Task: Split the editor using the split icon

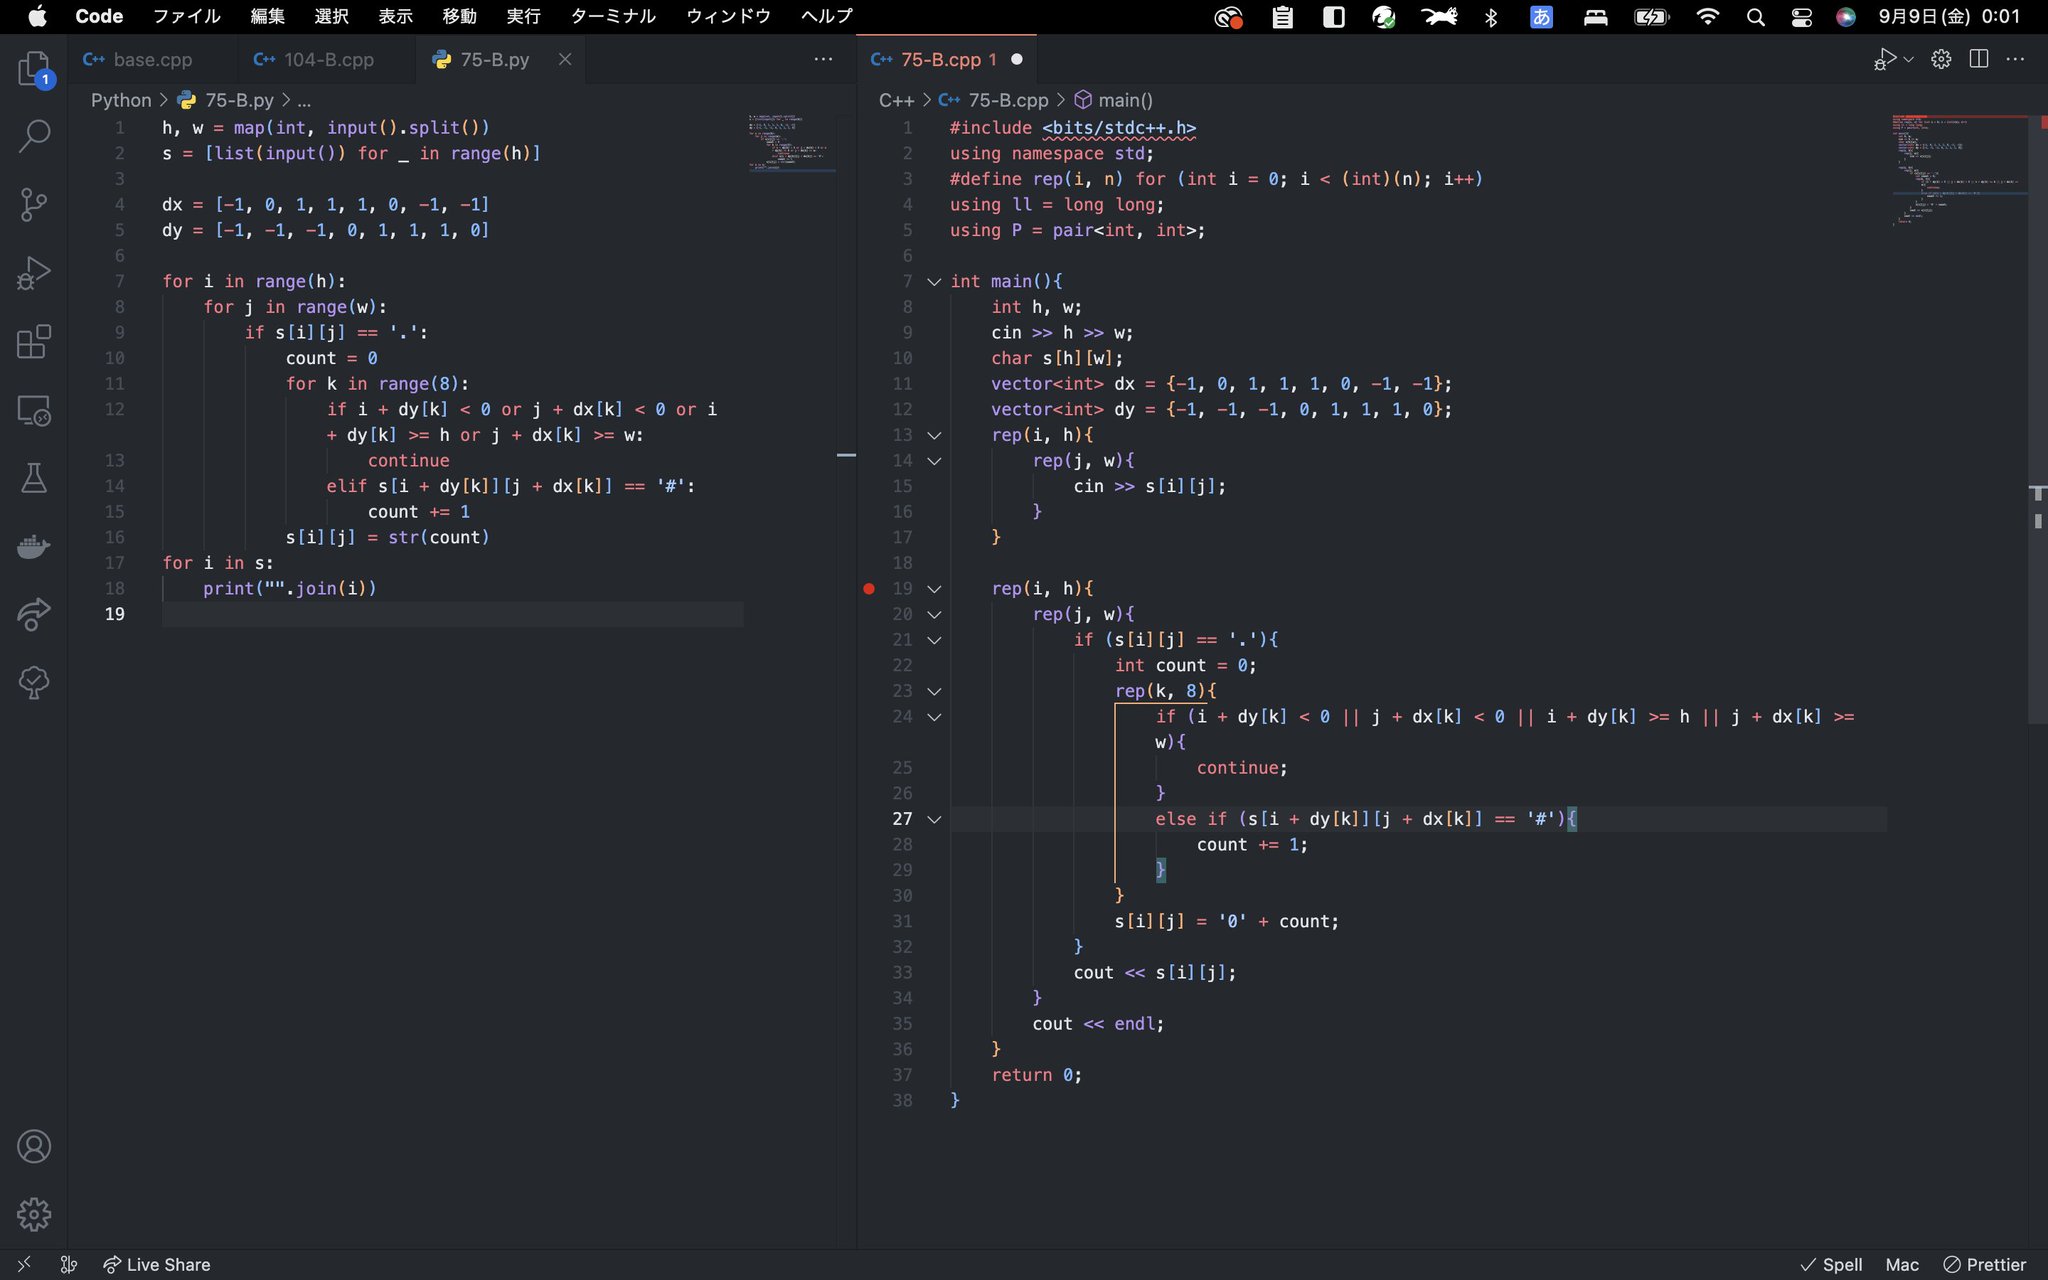Action: (1980, 58)
